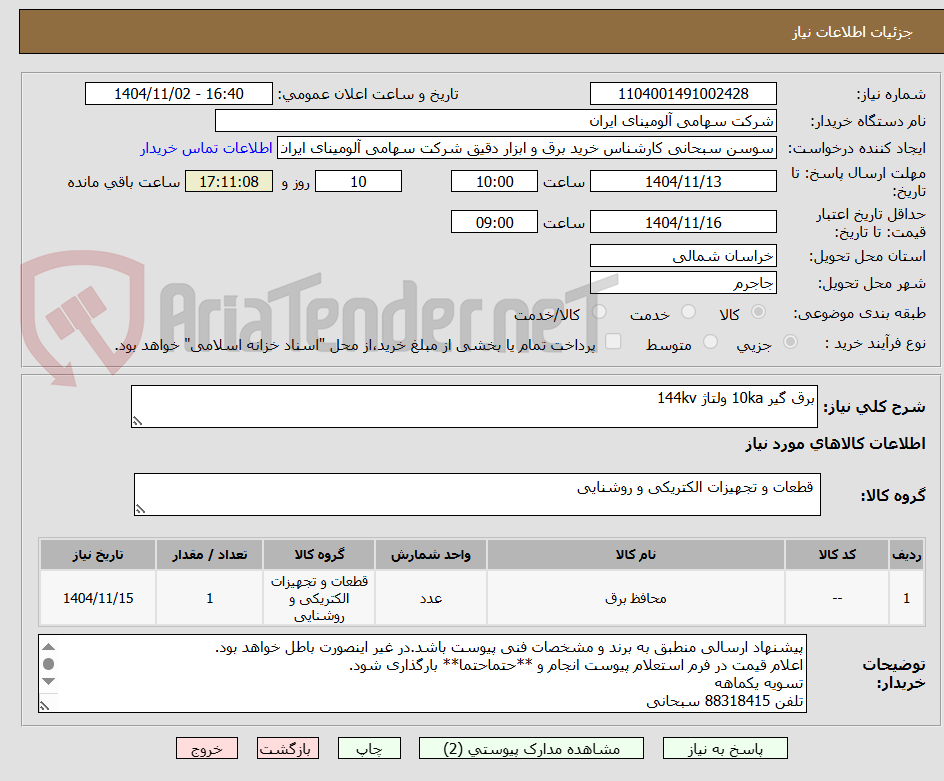Click the عدد unit cell

(x=431, y=598)
